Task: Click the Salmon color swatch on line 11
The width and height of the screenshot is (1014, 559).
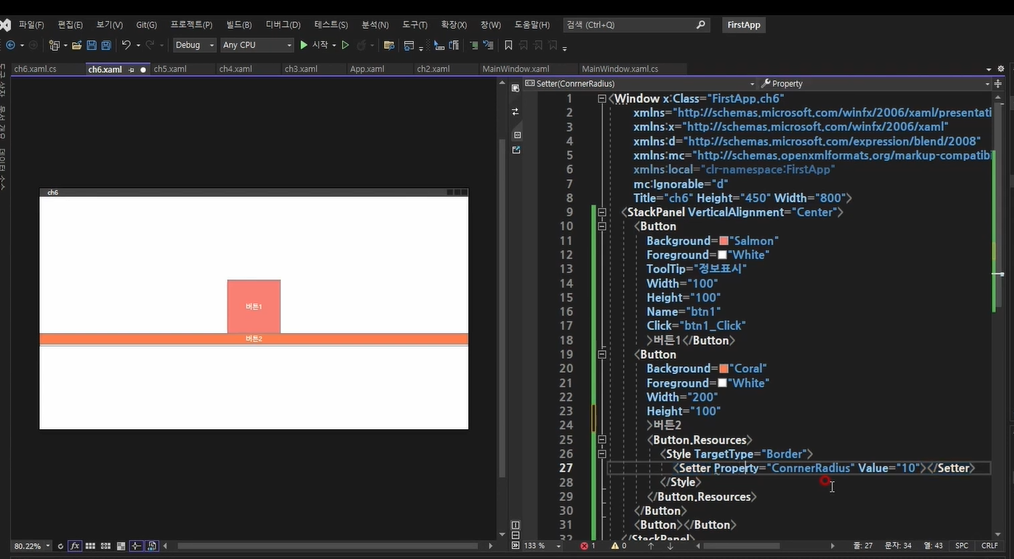Action: pos(723,241)
